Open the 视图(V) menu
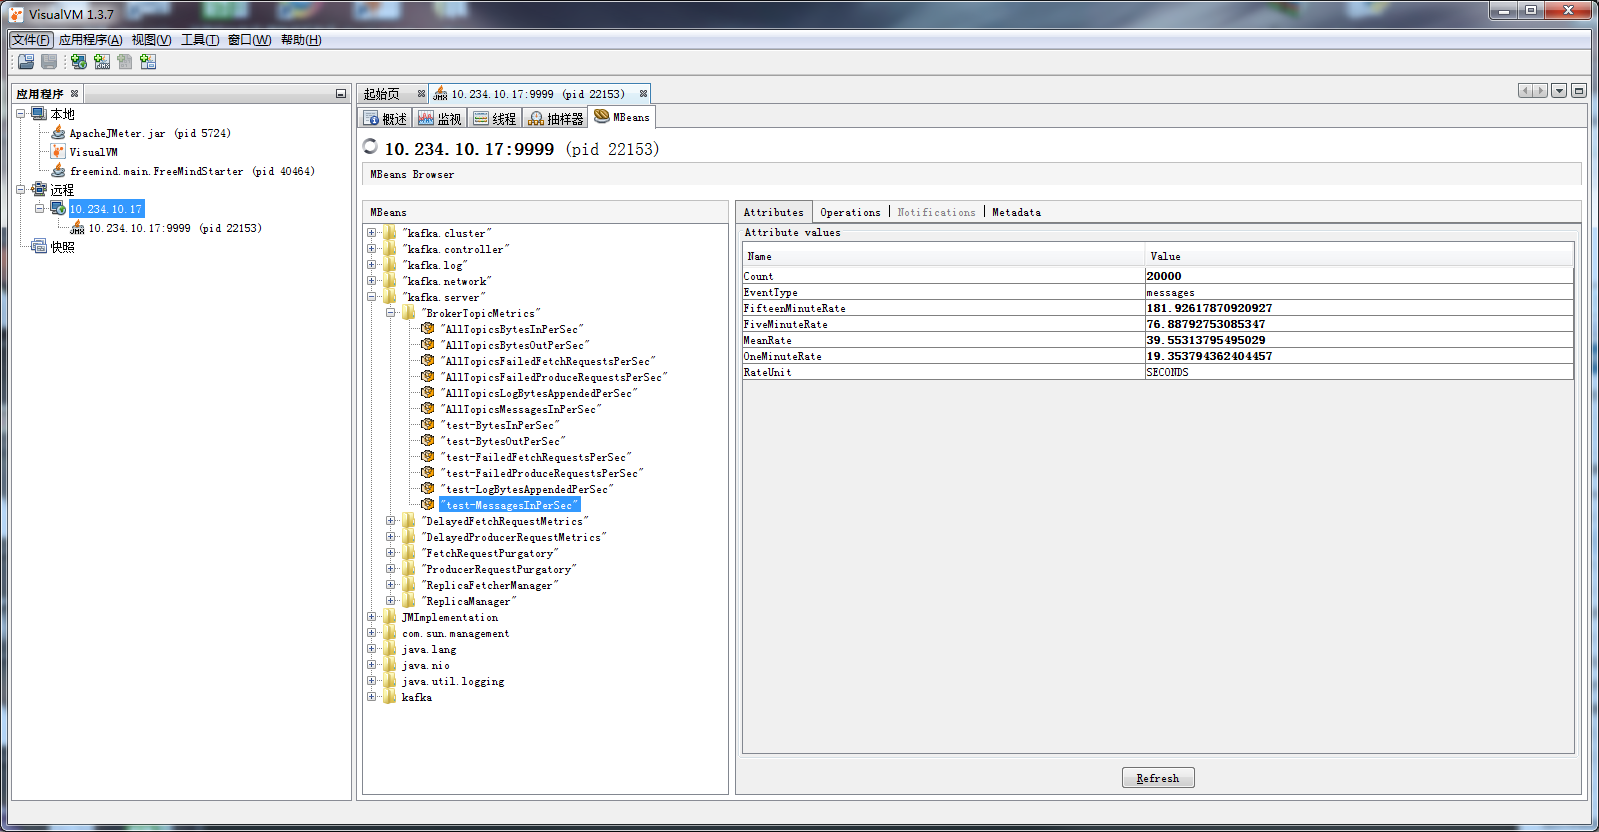The width and height of the screenshot is (1599, 832). [x=151, y=40]
